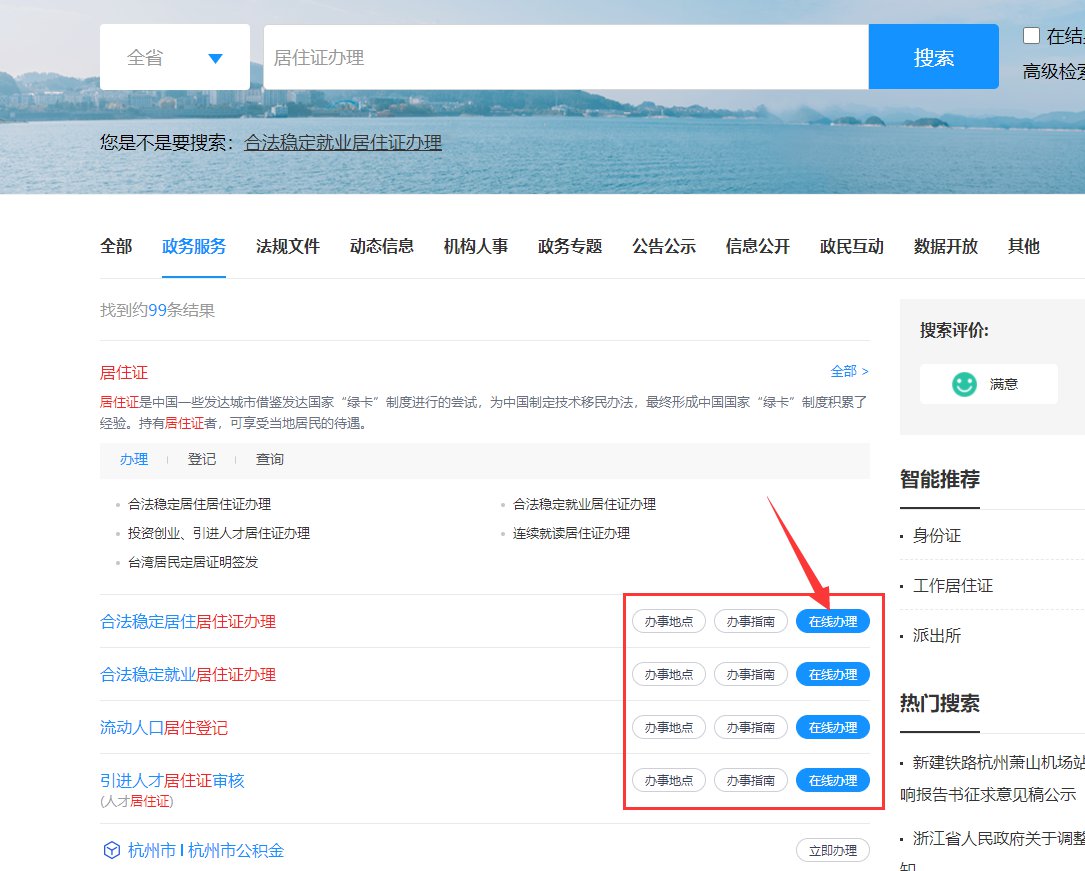1085x871 pixels.
Task: Click 立即办理 for 杭州市公积金
Action: [832, 851]
